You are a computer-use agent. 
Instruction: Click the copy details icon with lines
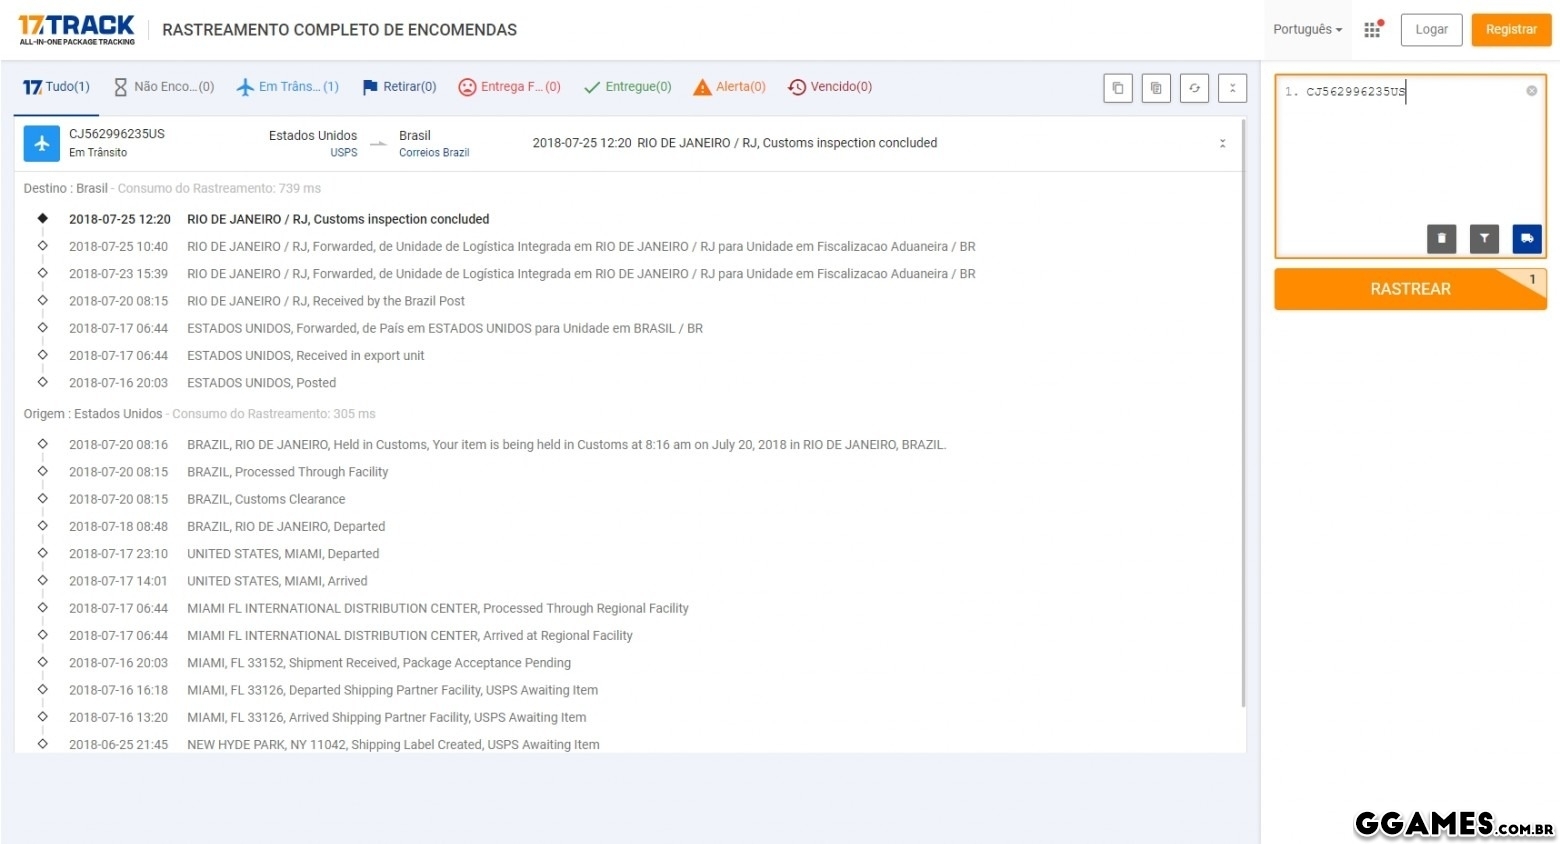[1156, 88]
